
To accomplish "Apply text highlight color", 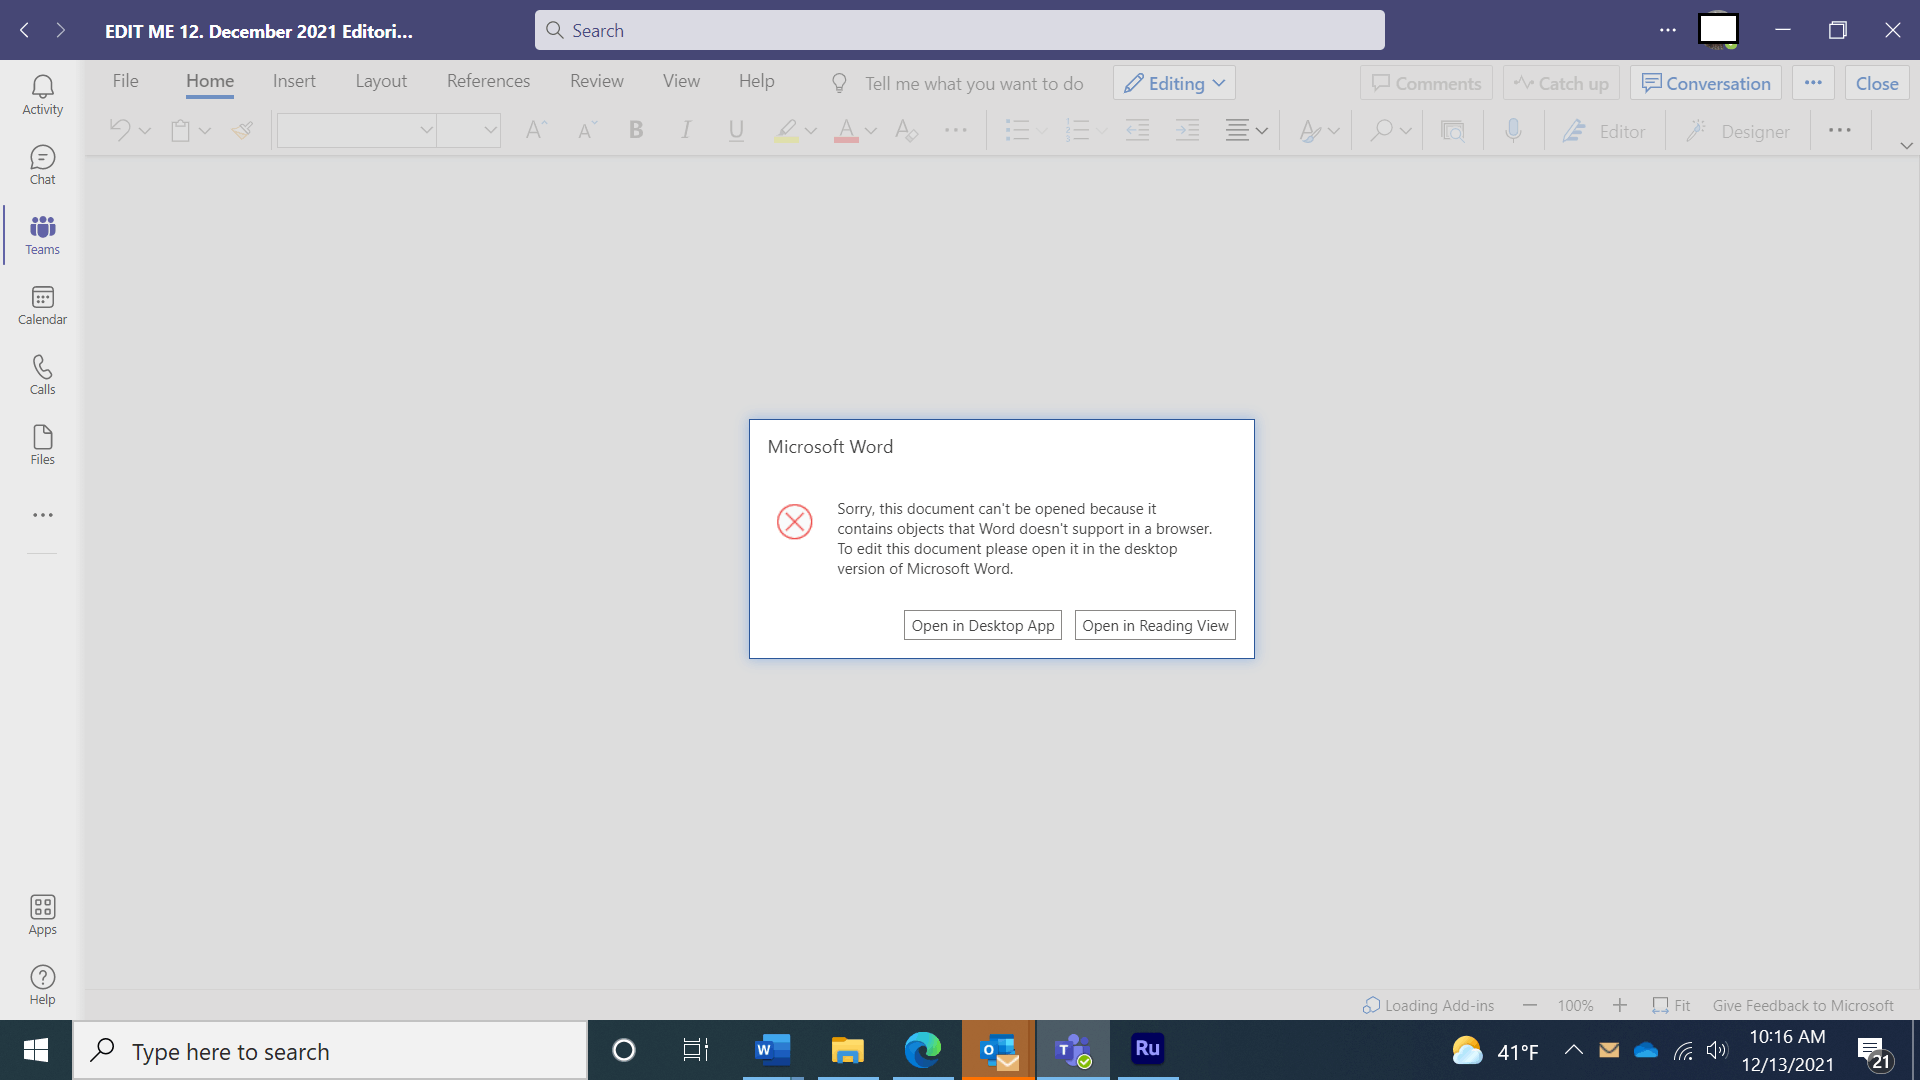I will pos(786,130).
